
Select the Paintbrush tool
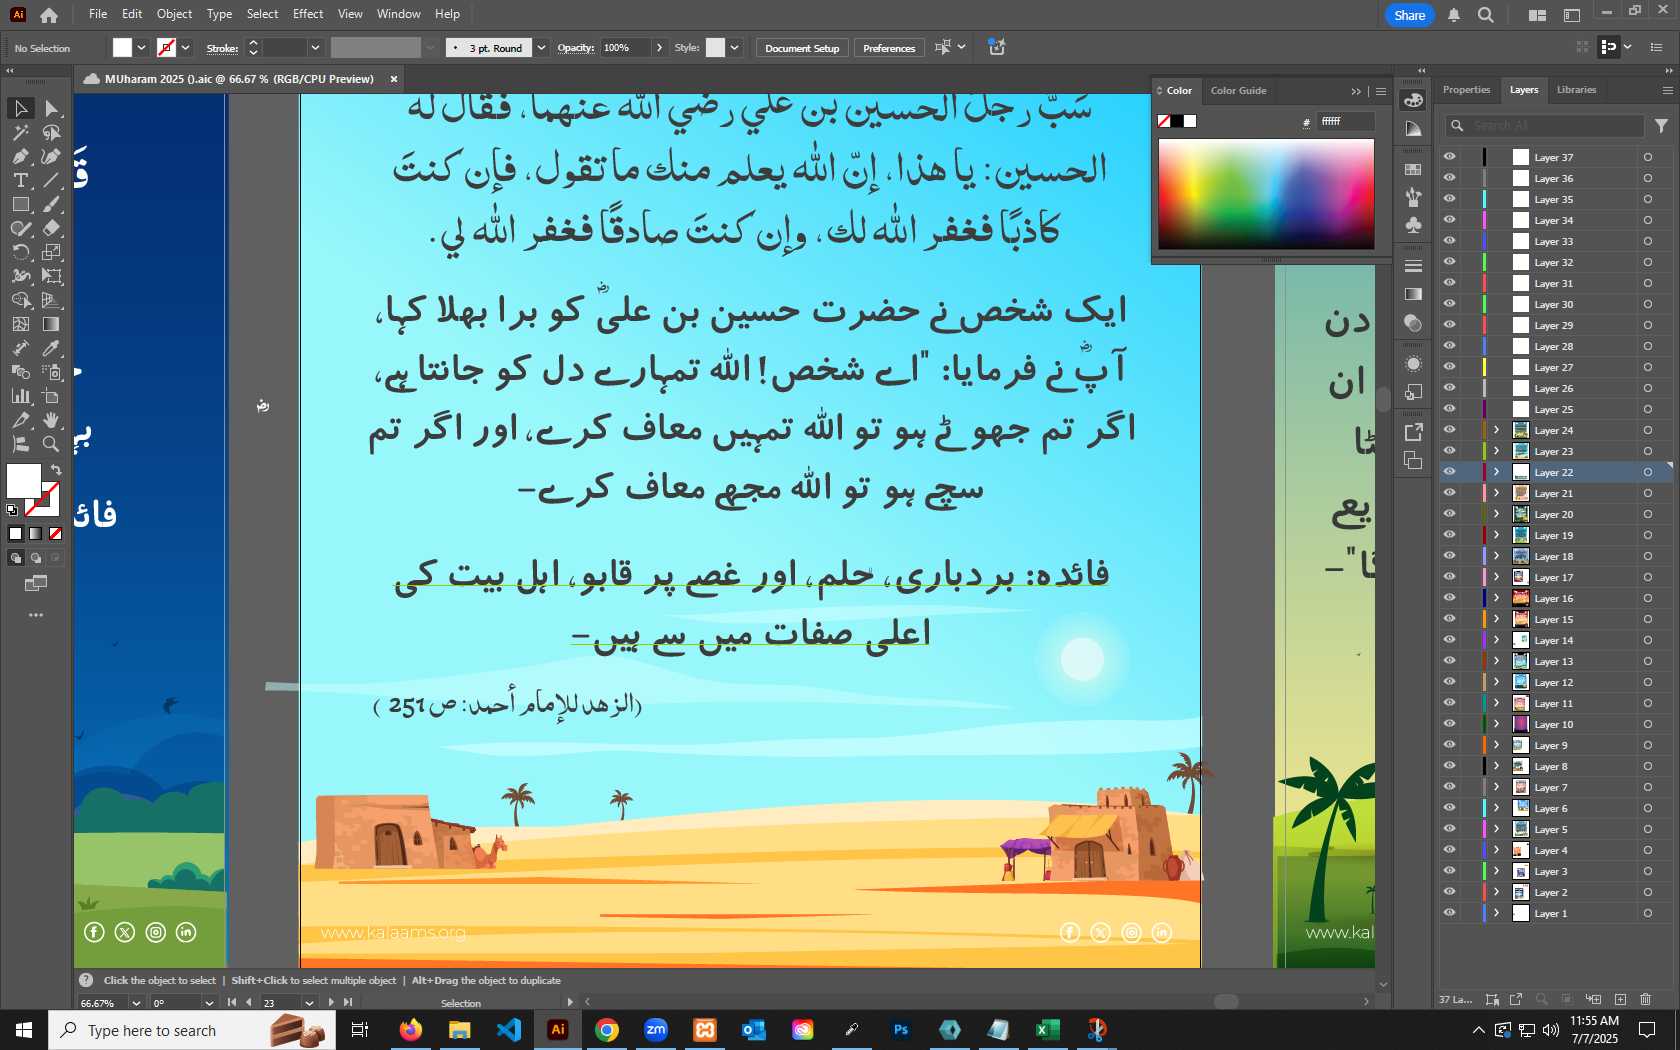(52, 204)
